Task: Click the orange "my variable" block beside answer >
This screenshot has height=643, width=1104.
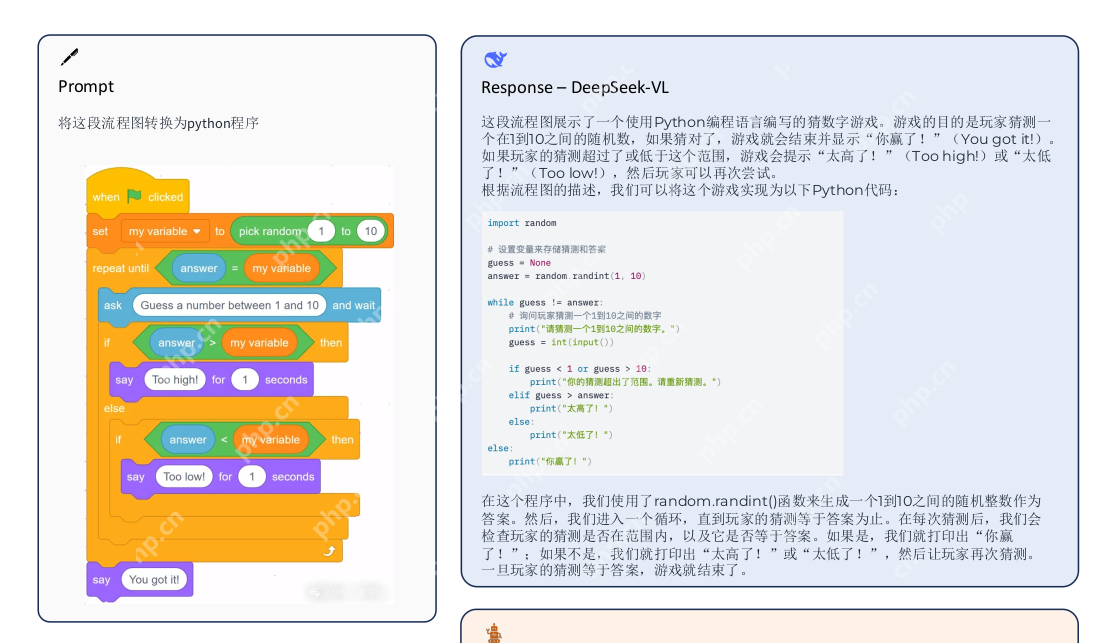Action: point(259,343)
